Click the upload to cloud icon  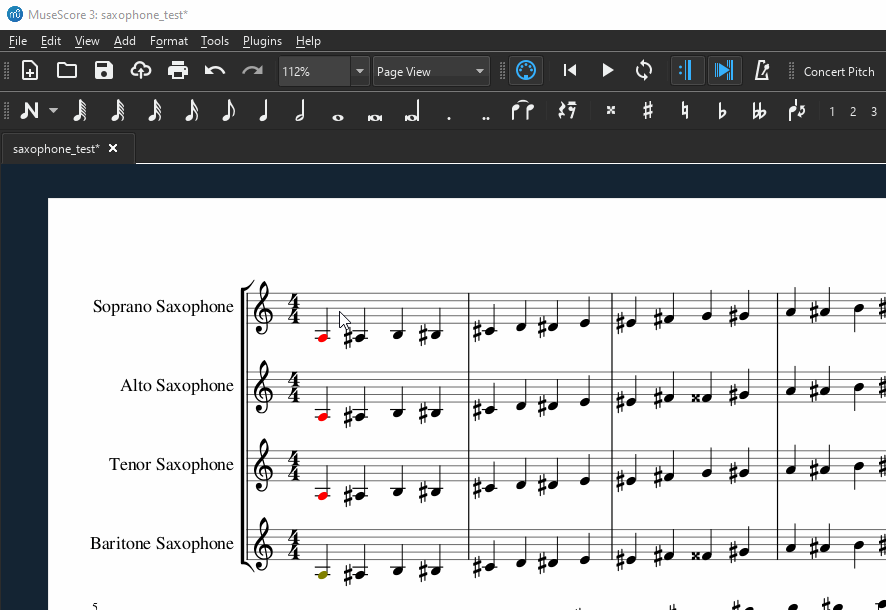[141, 71]
